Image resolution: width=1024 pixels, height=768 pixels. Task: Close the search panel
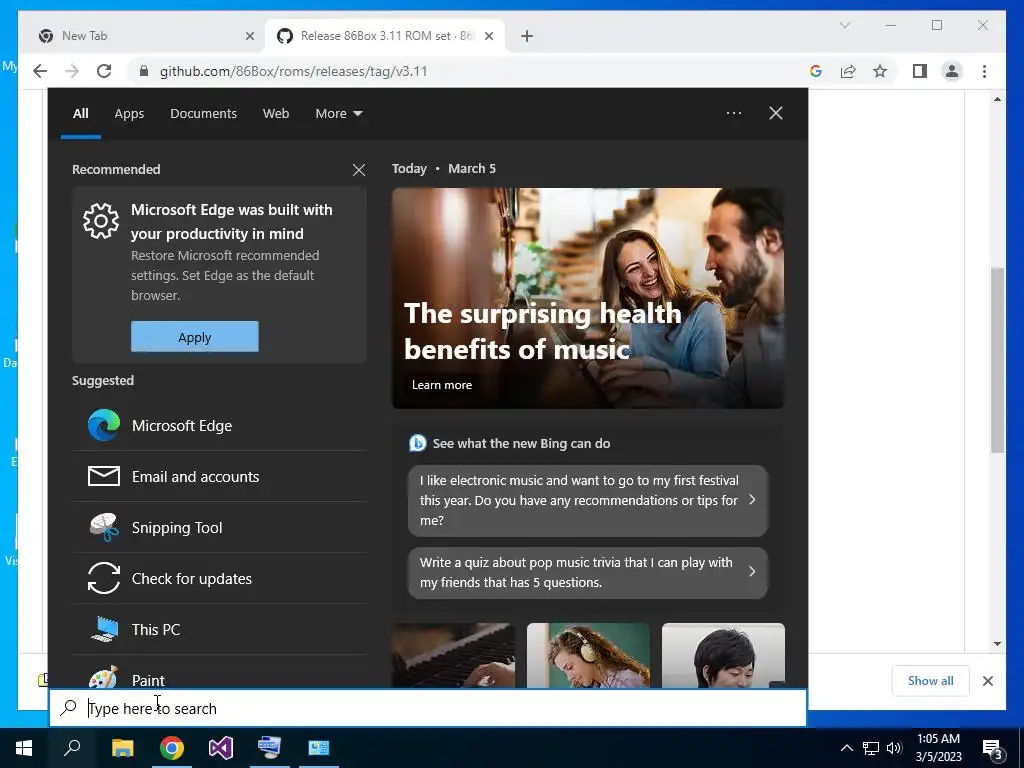tap(776, 113)
